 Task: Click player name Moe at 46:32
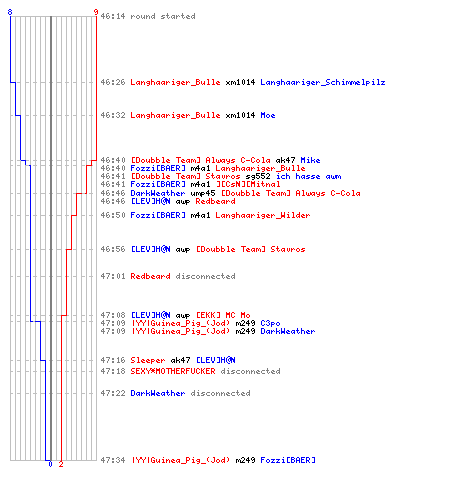(x=268, y=115)
